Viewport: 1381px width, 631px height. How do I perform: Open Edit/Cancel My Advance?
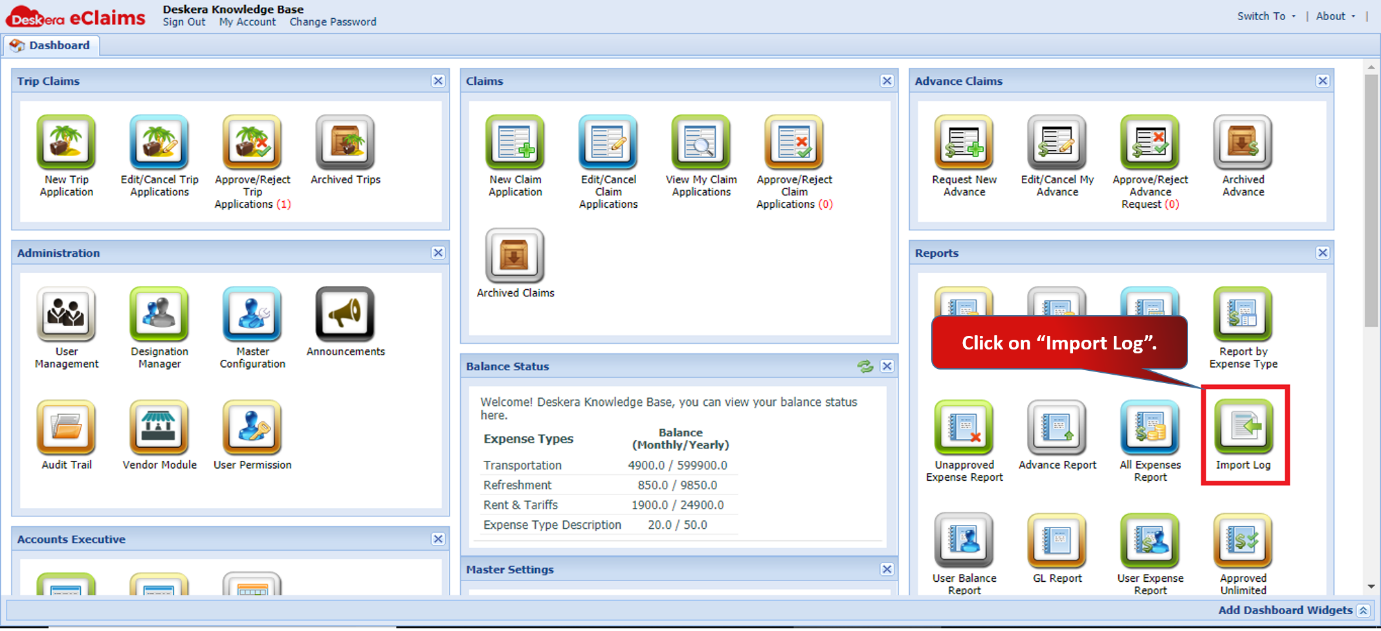1057,143
